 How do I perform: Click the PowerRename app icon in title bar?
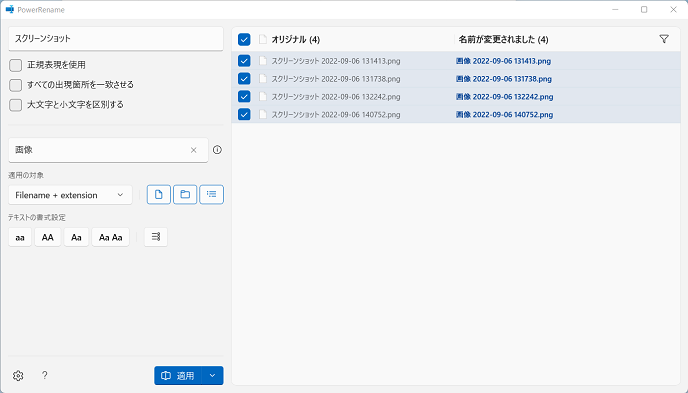(10, 10)
